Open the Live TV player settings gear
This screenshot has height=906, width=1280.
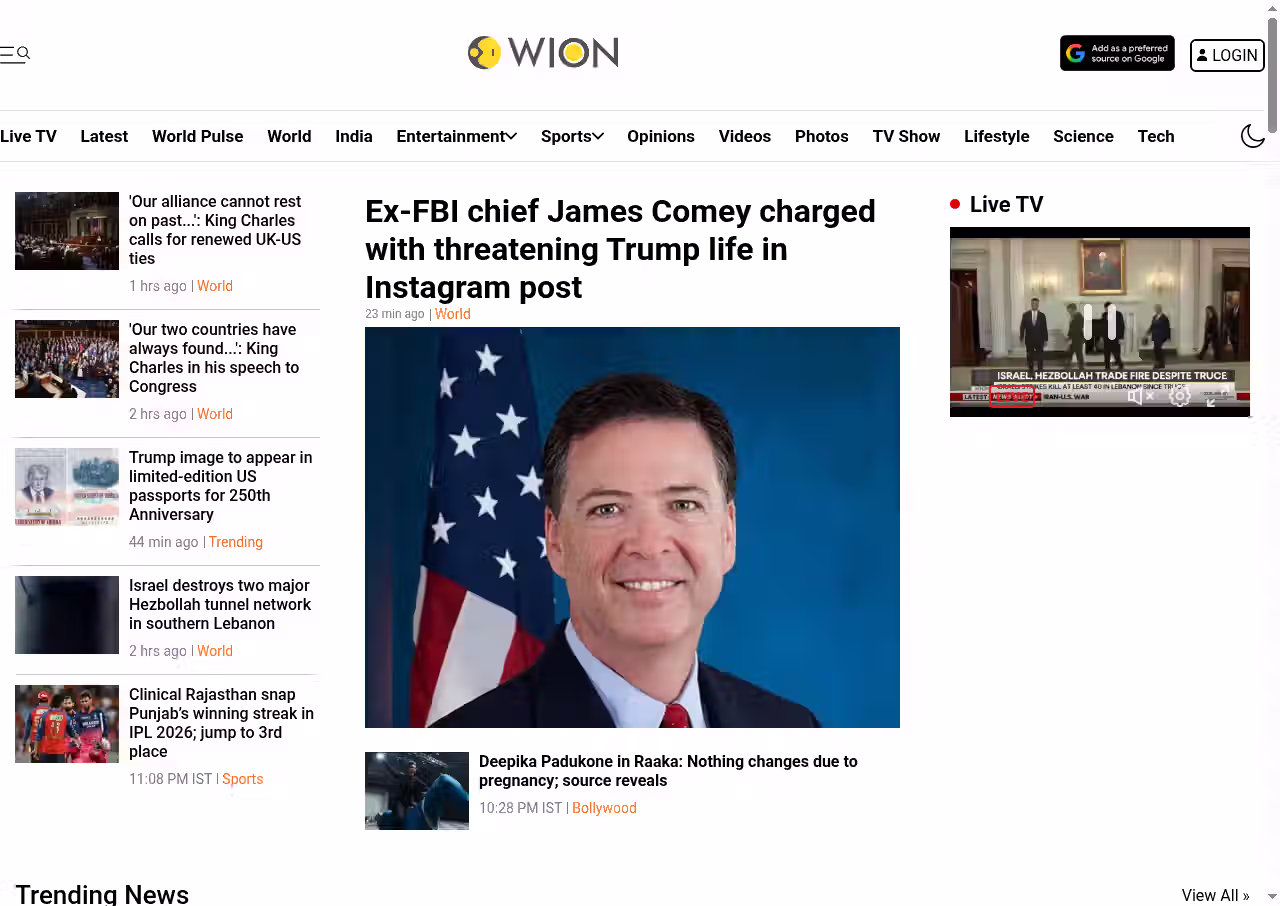[1180, 397]
